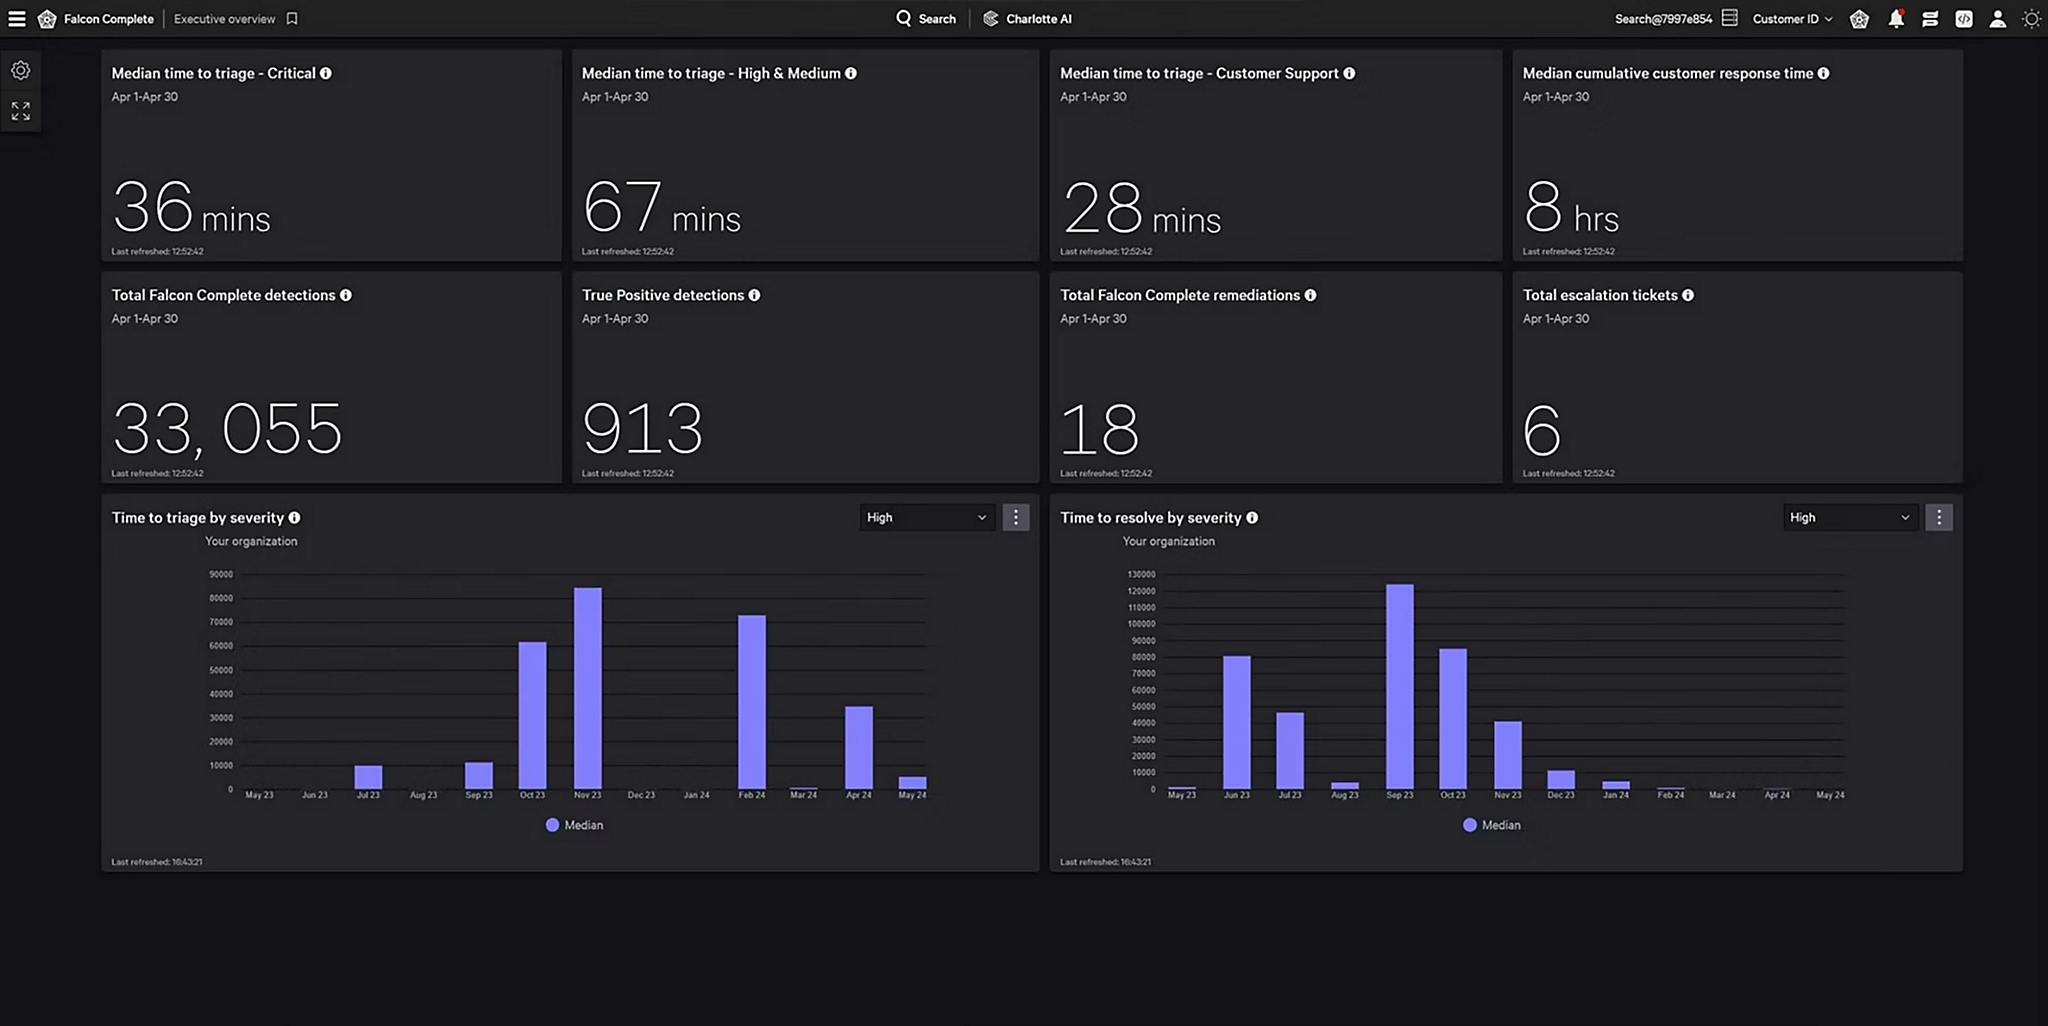Bookmark the Executive overview page
The height and width of the screenshot is (1026, 2048).
[x=292, y=19]
